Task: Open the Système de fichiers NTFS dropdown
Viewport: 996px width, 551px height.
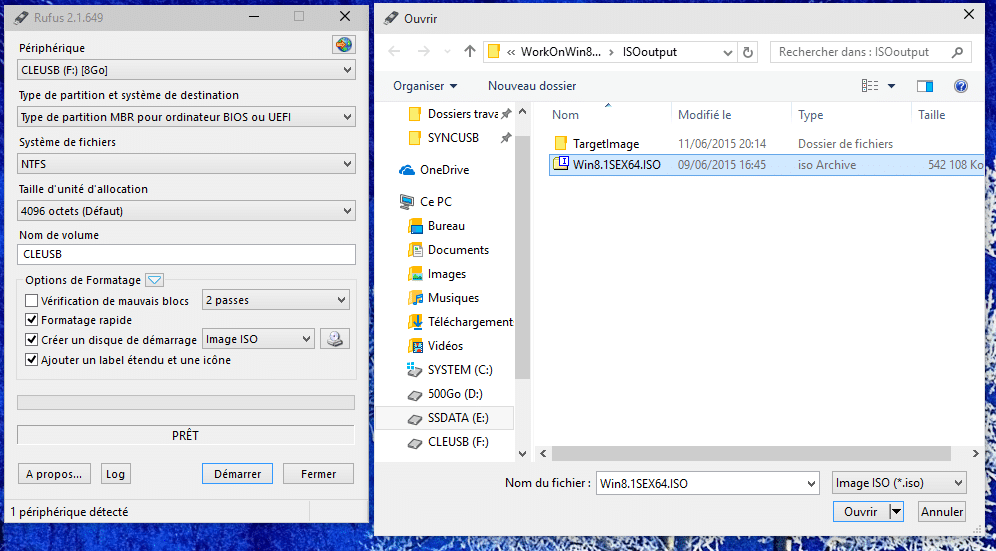Action: pos(186,164)
